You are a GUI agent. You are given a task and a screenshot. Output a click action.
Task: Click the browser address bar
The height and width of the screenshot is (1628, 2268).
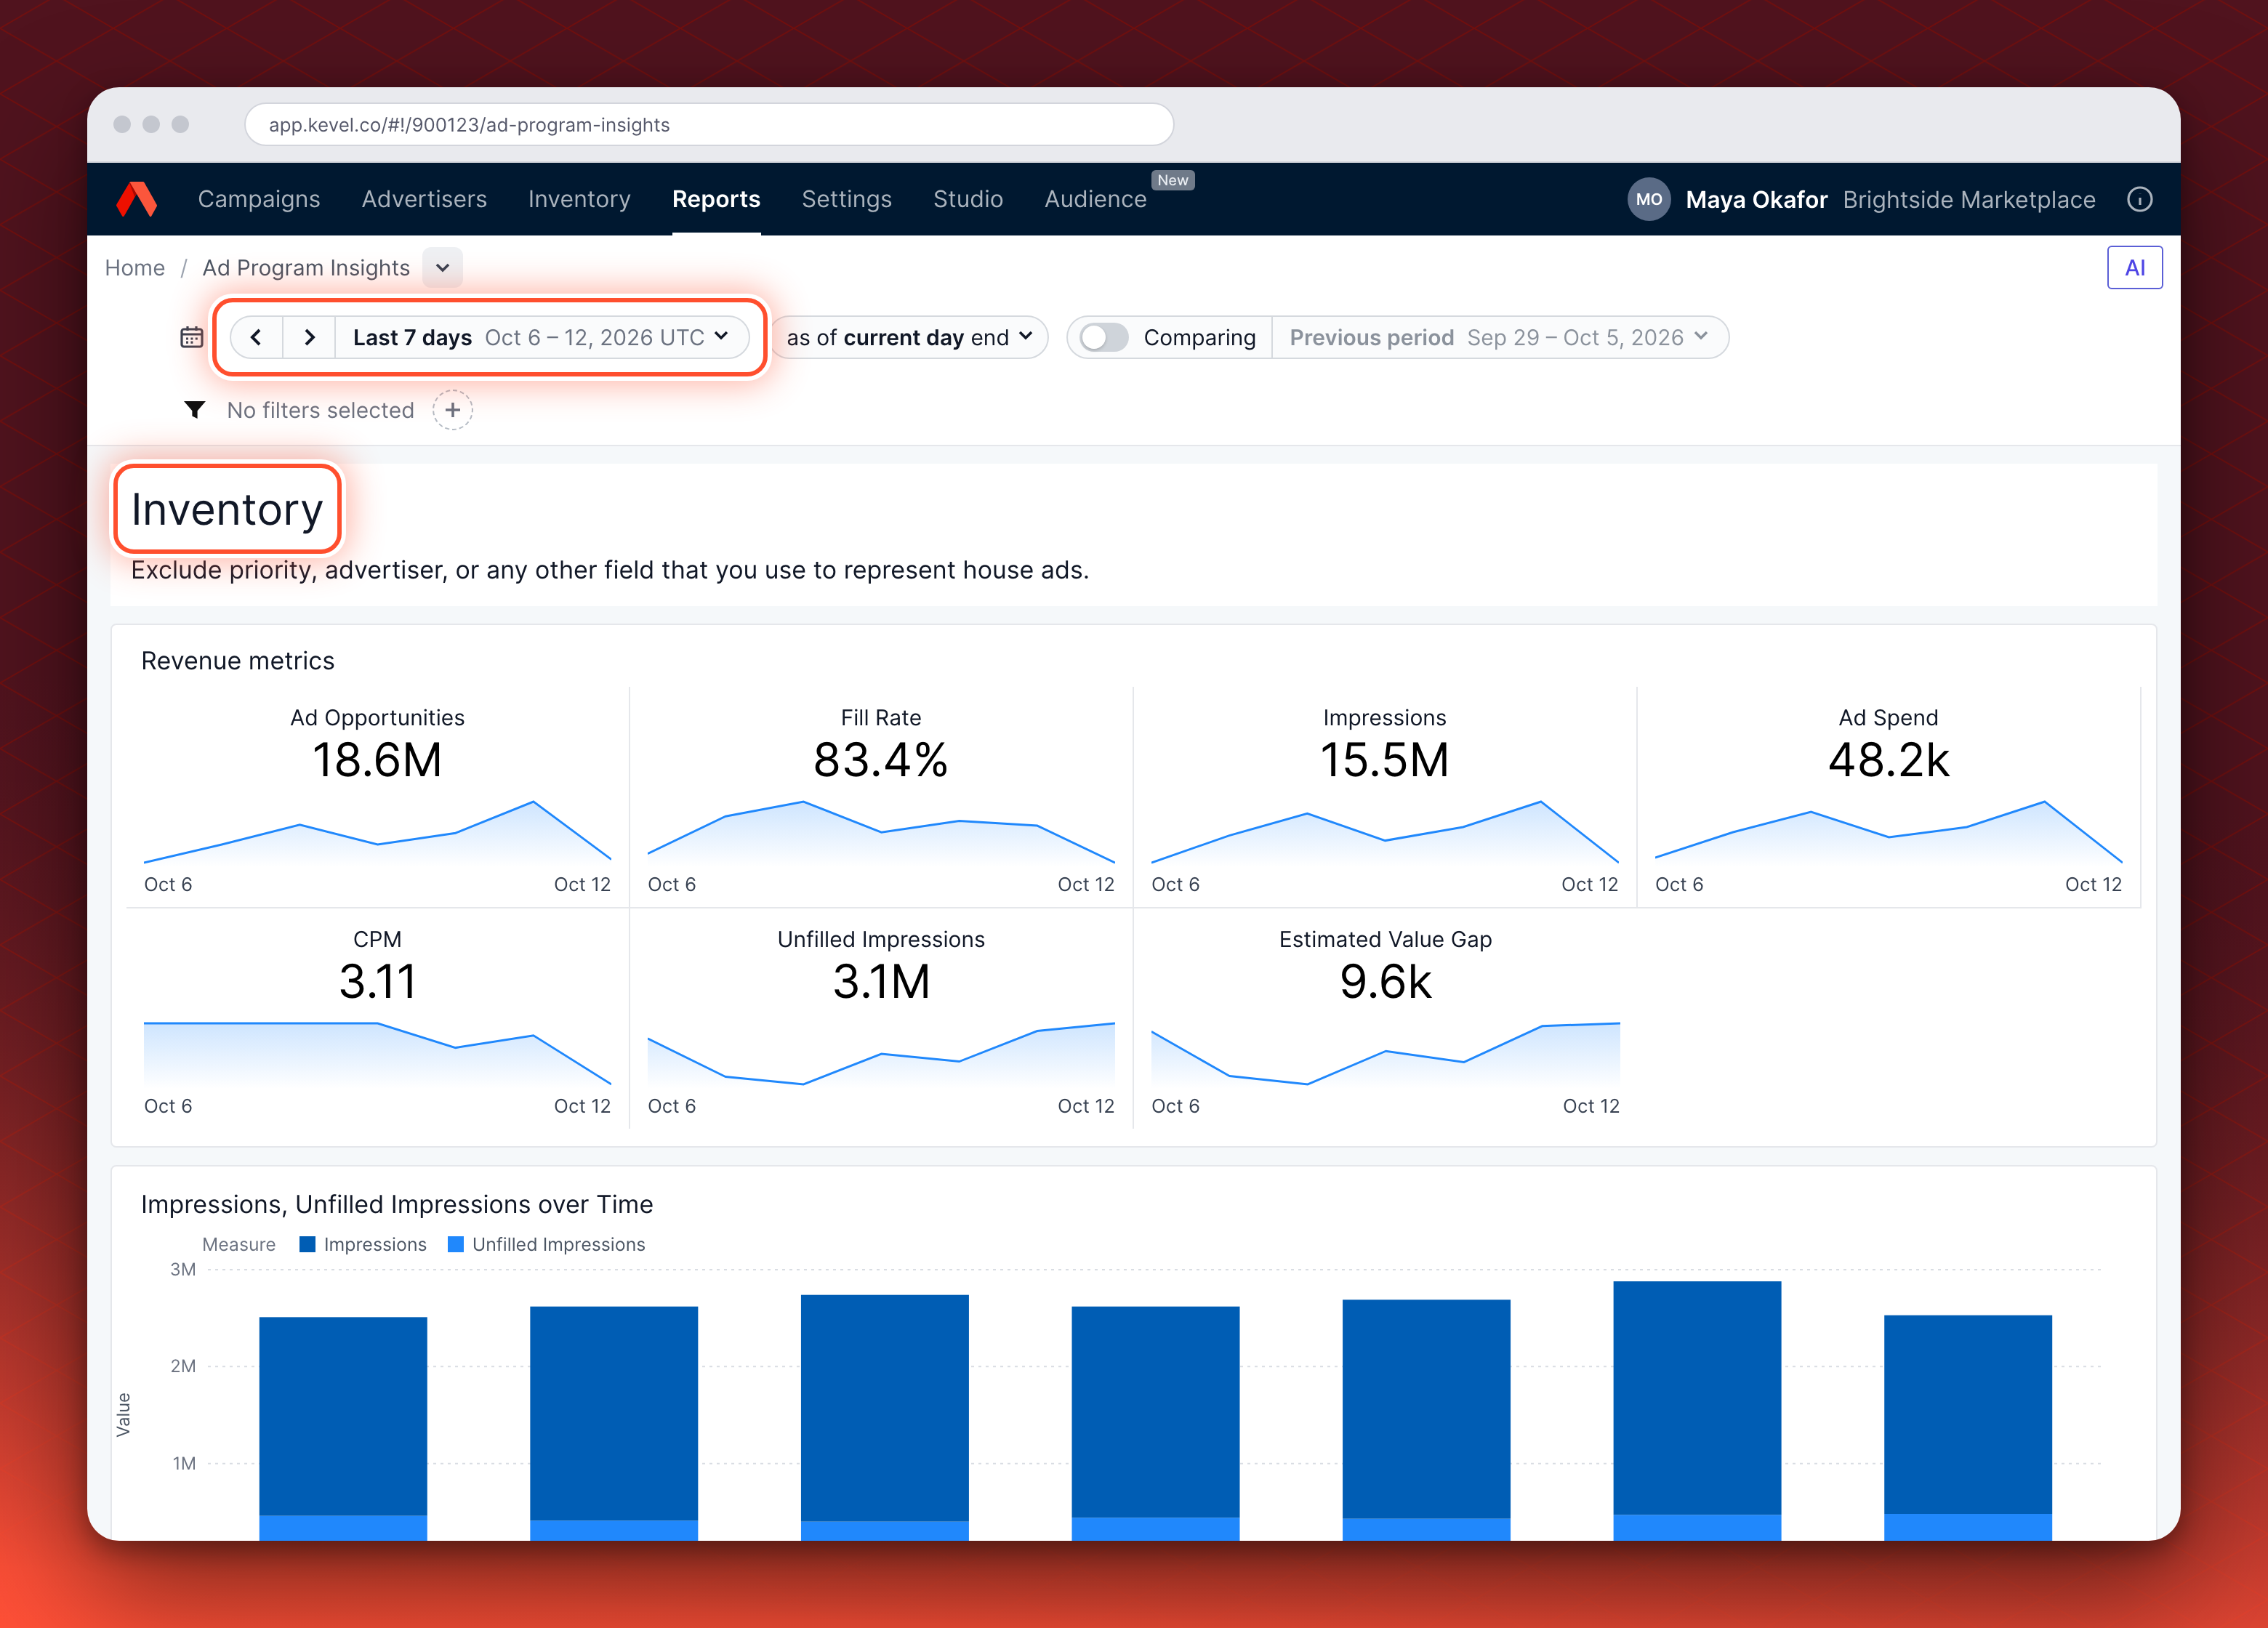tap(708, 124)
